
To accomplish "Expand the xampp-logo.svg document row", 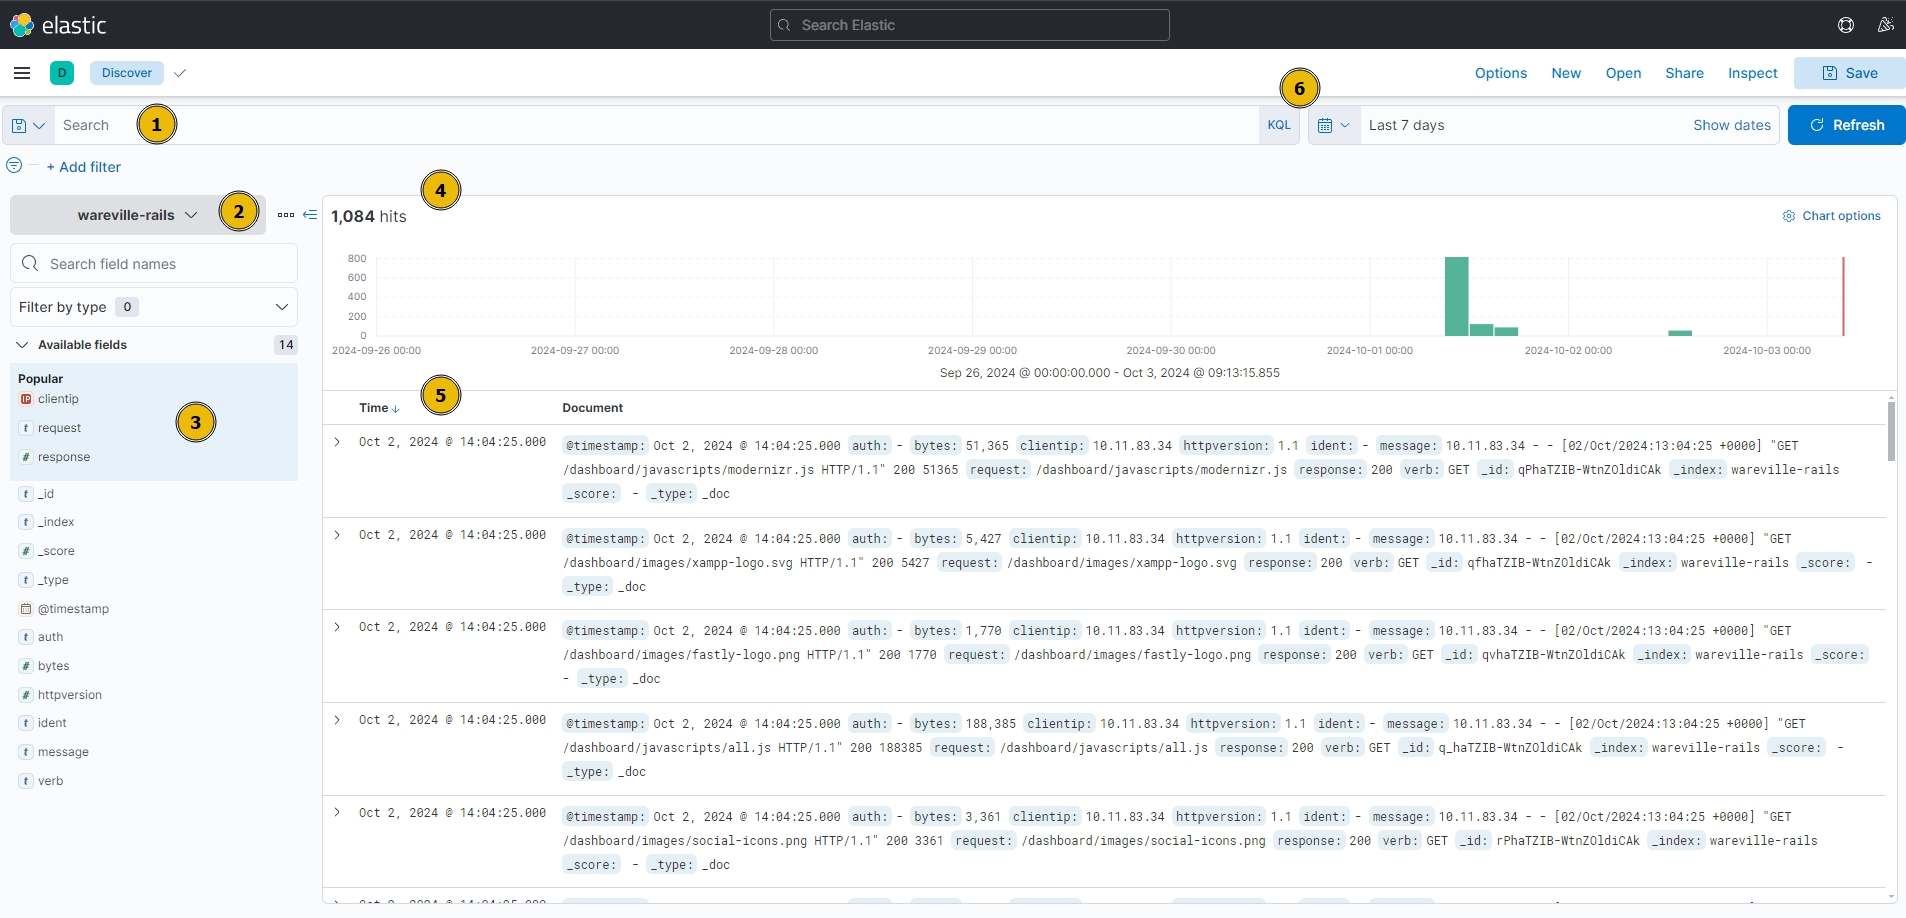I will click(337, 535).
